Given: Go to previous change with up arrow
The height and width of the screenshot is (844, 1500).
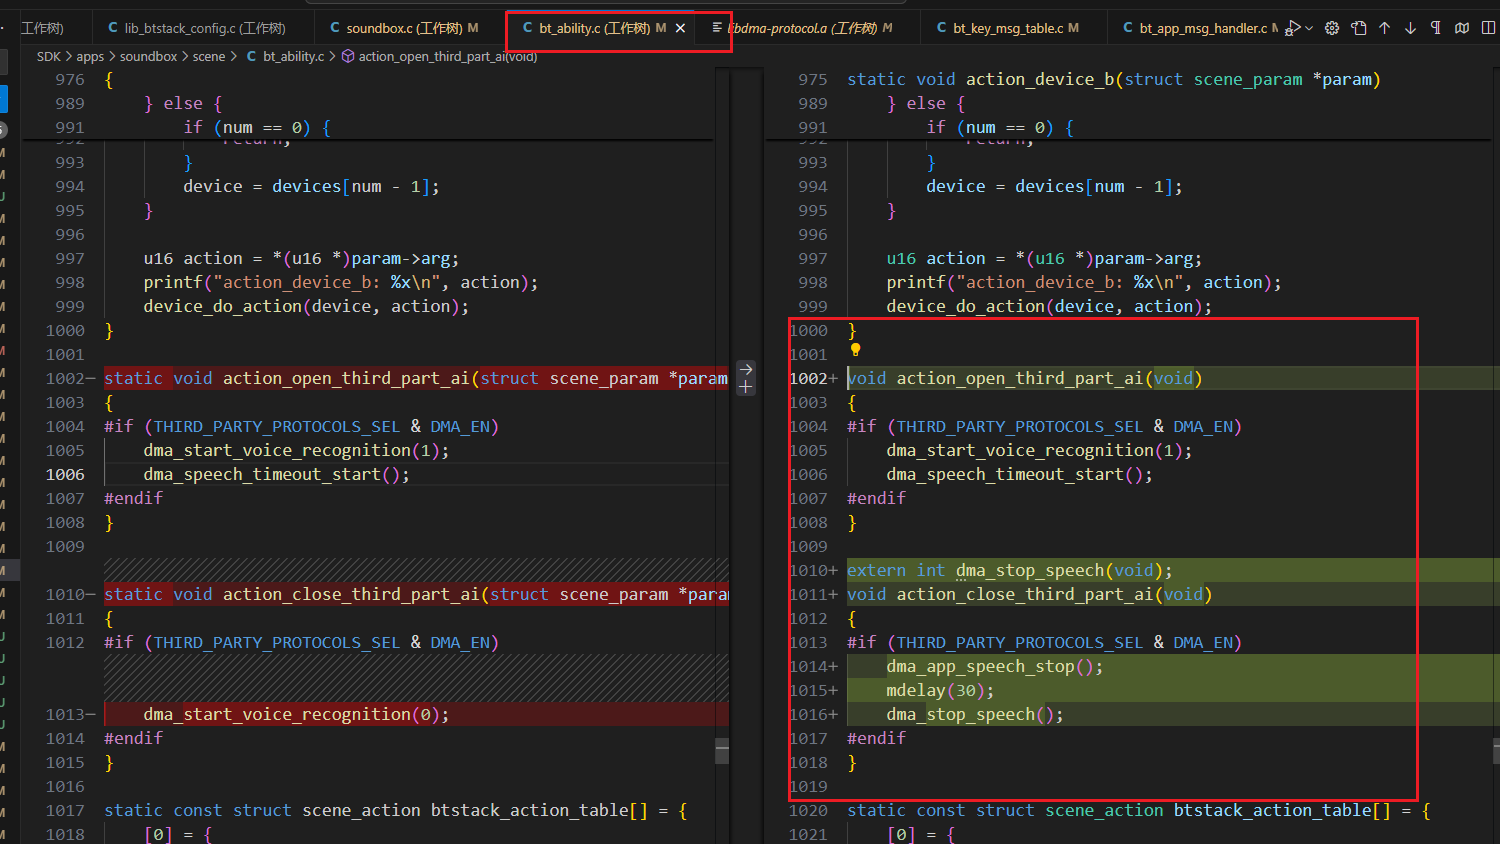Looking at the screenshot, I should pos(1385,28).
